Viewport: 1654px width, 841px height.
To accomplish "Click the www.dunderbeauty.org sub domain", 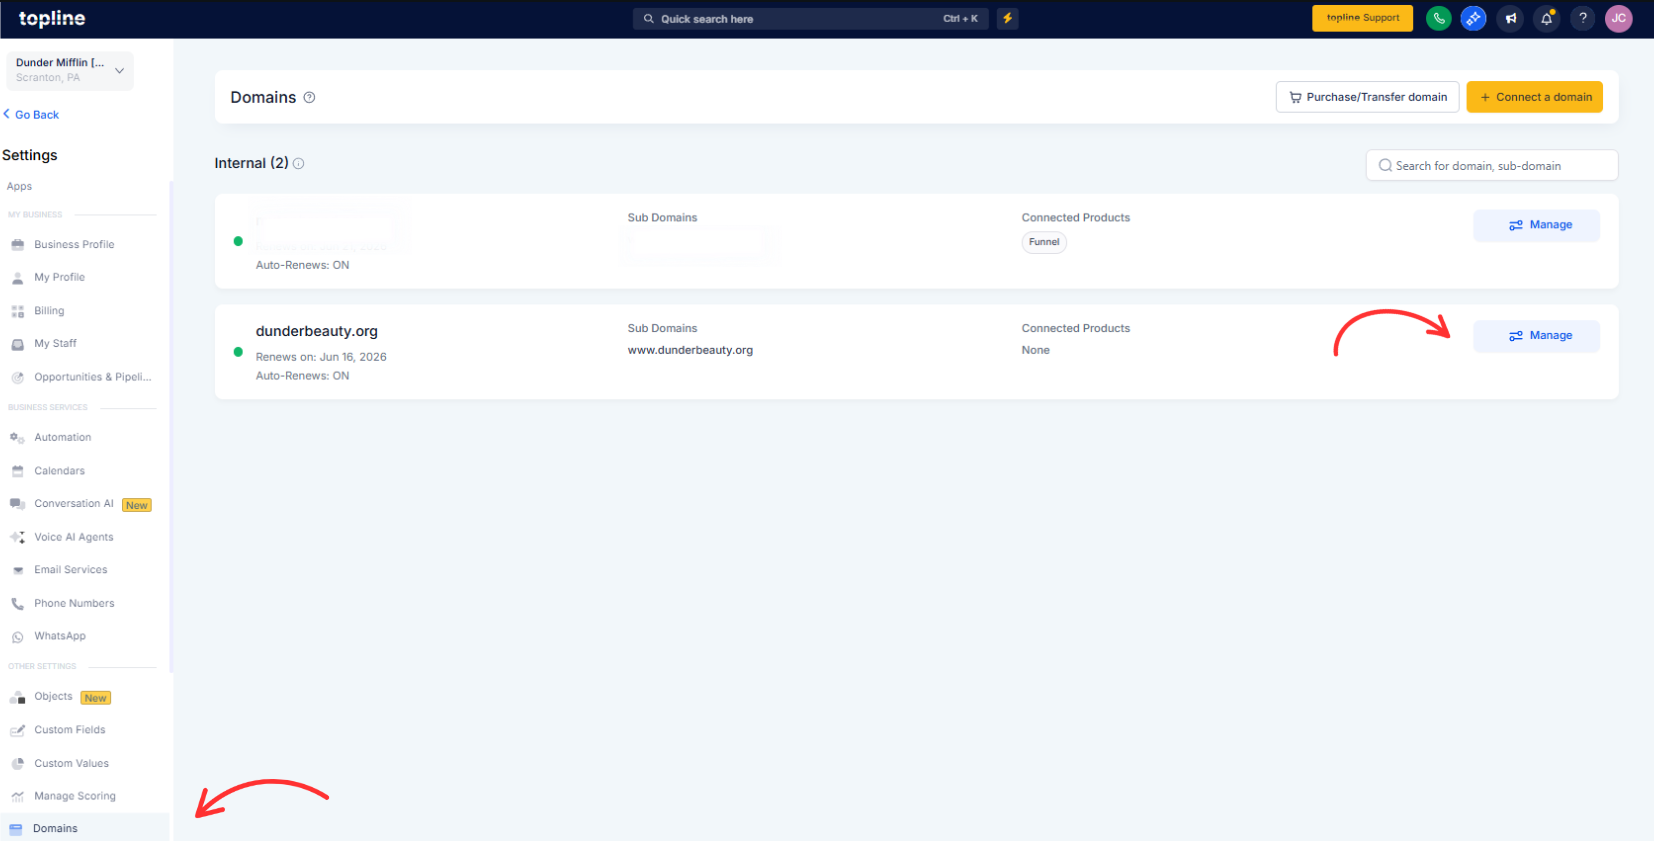I will pyautogui.click(x=690, y=350).
